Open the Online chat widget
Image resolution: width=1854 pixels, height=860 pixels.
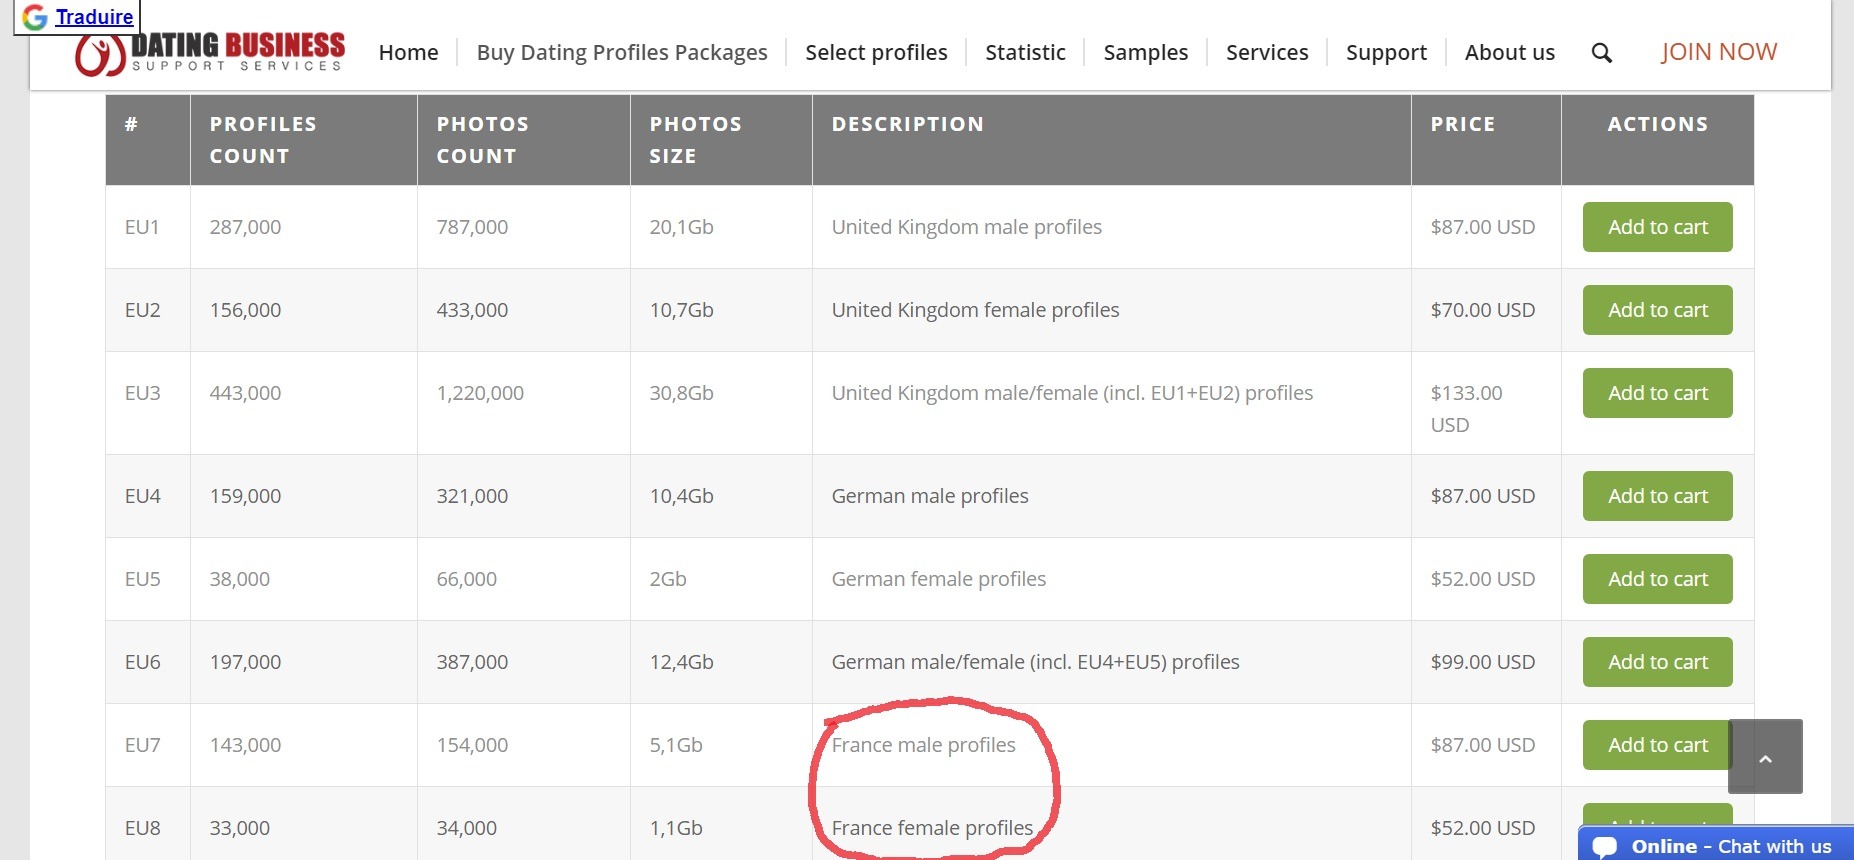pyautogui.click(x=1717, y=845)
